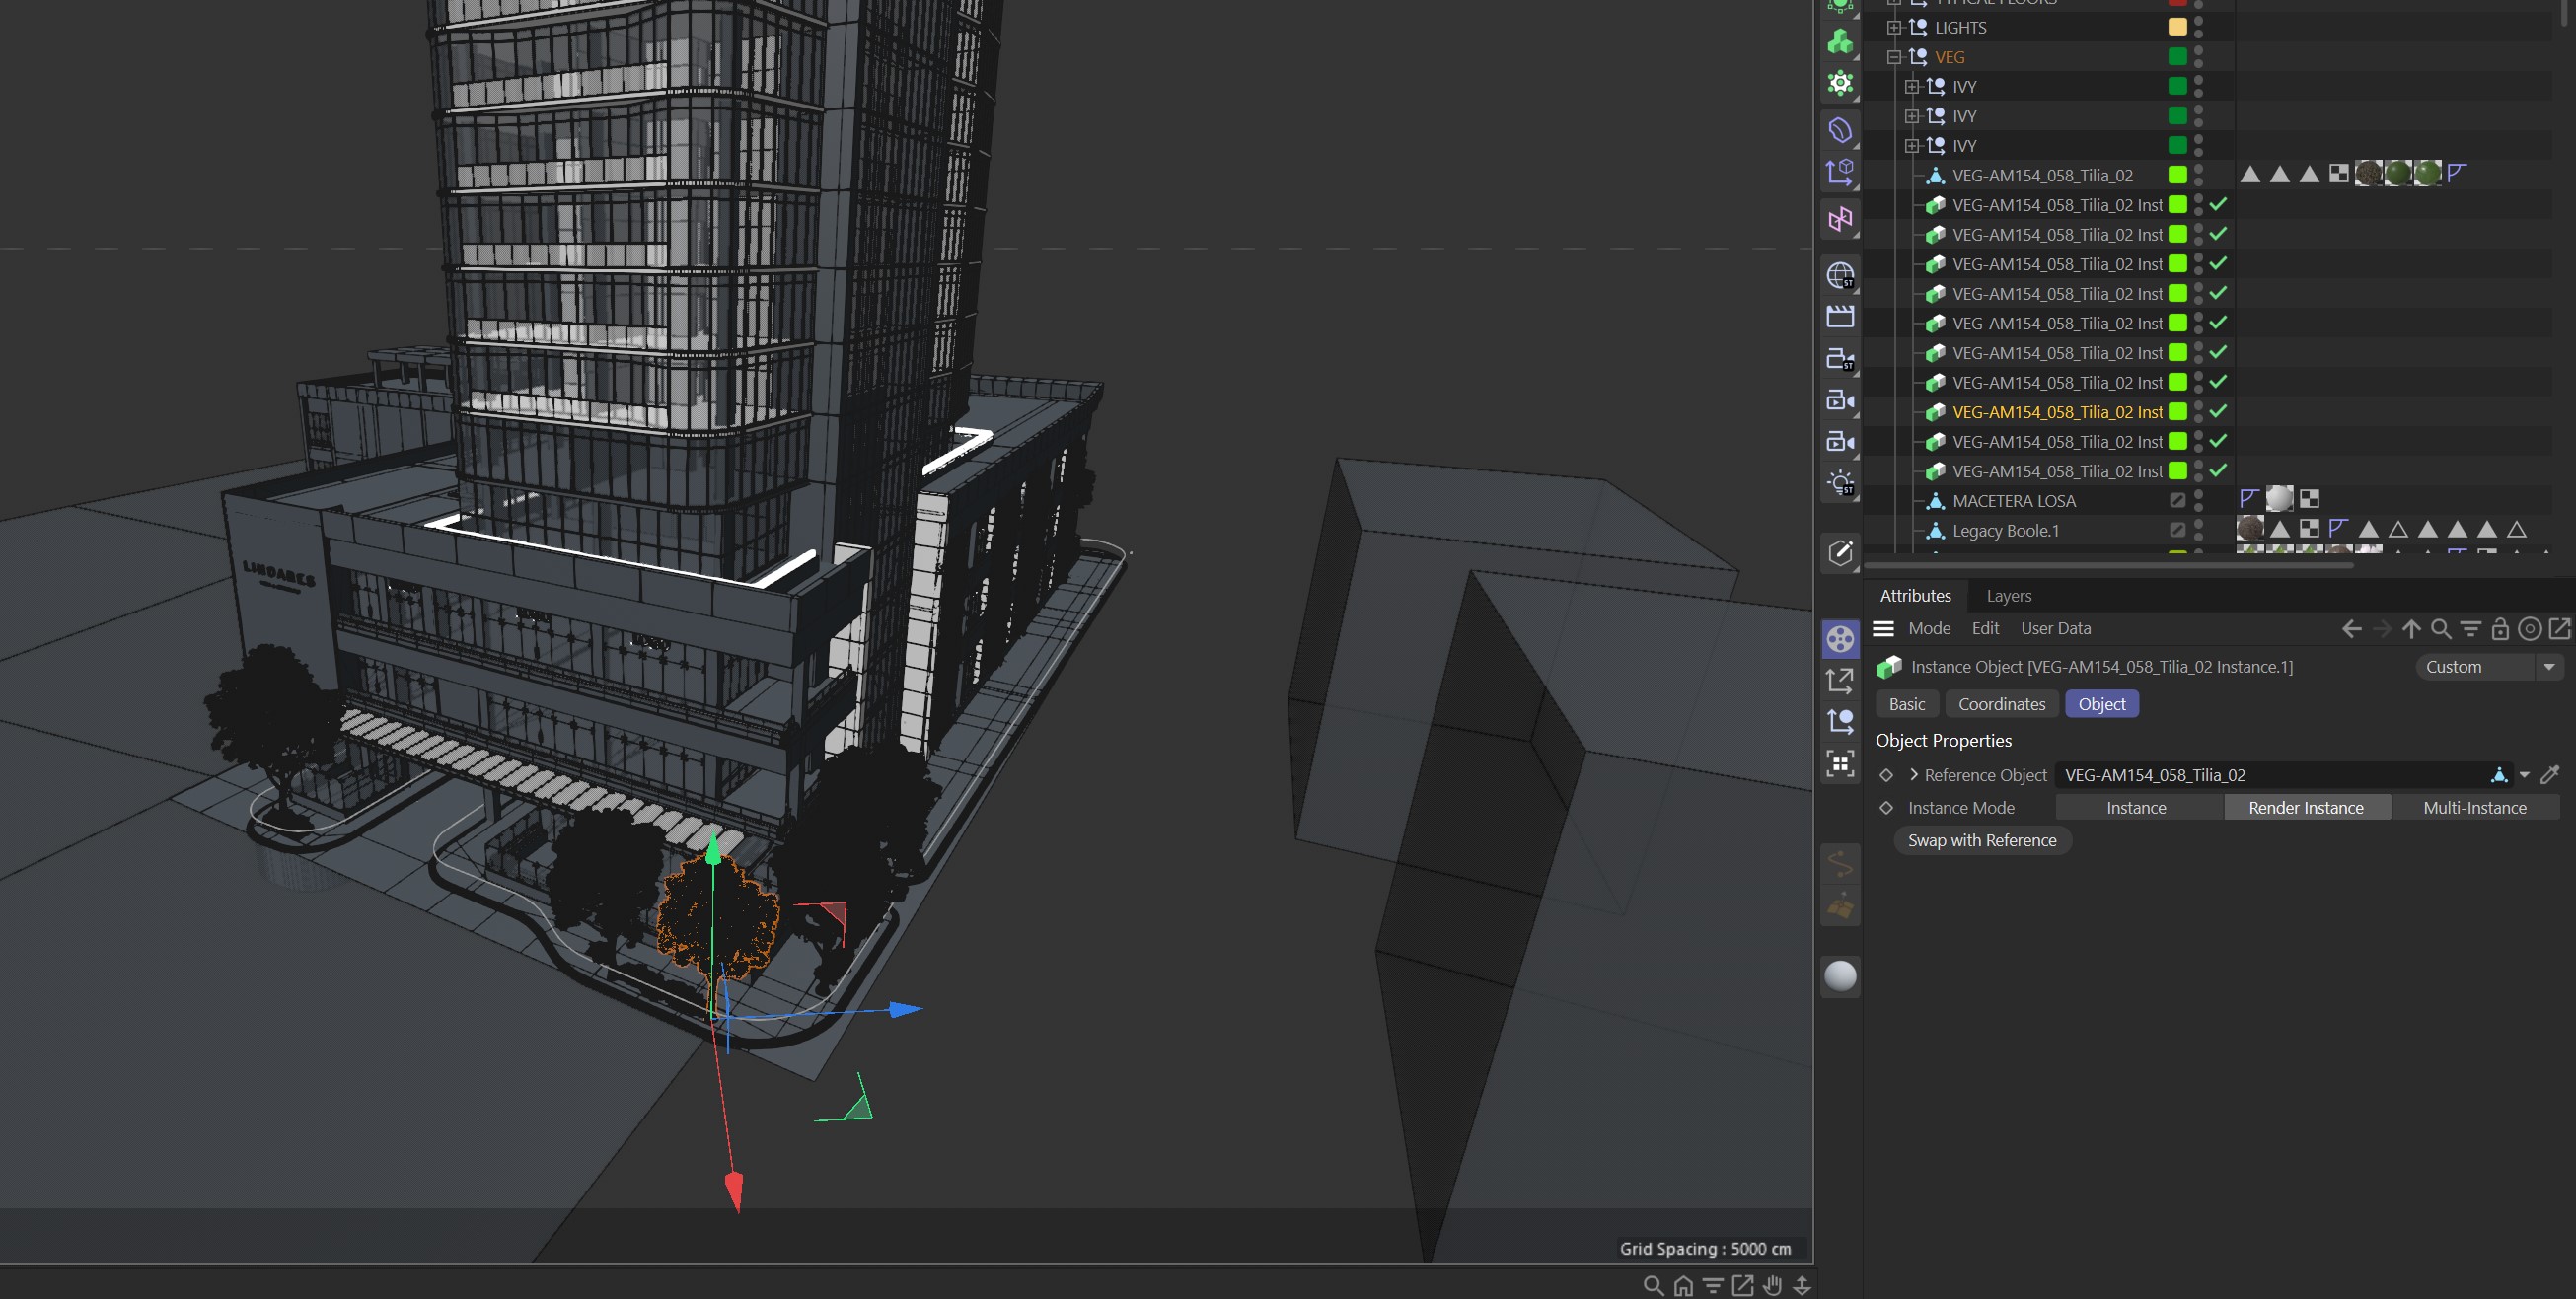Expand the LIGHTS group
Viewport: 2576px width, 1299px height.
(1893, 28)
